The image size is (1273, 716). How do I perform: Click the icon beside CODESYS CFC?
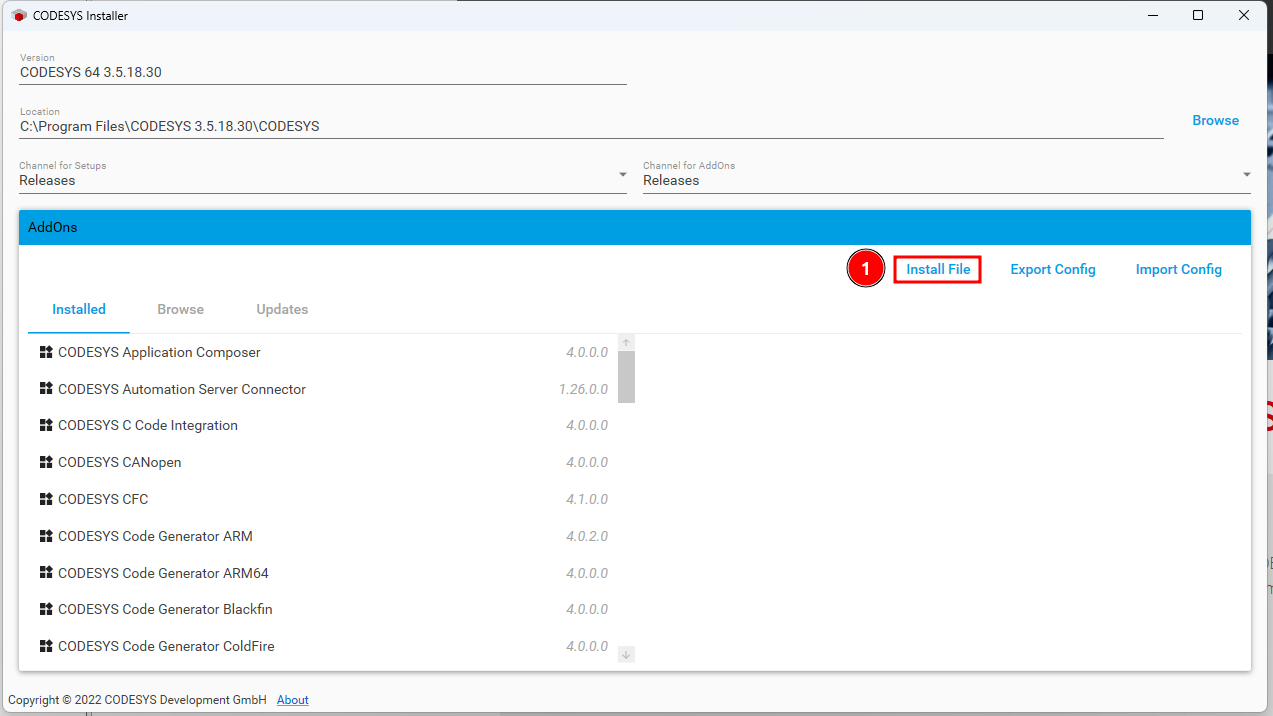pyautogui.click(x=46, y=498)
